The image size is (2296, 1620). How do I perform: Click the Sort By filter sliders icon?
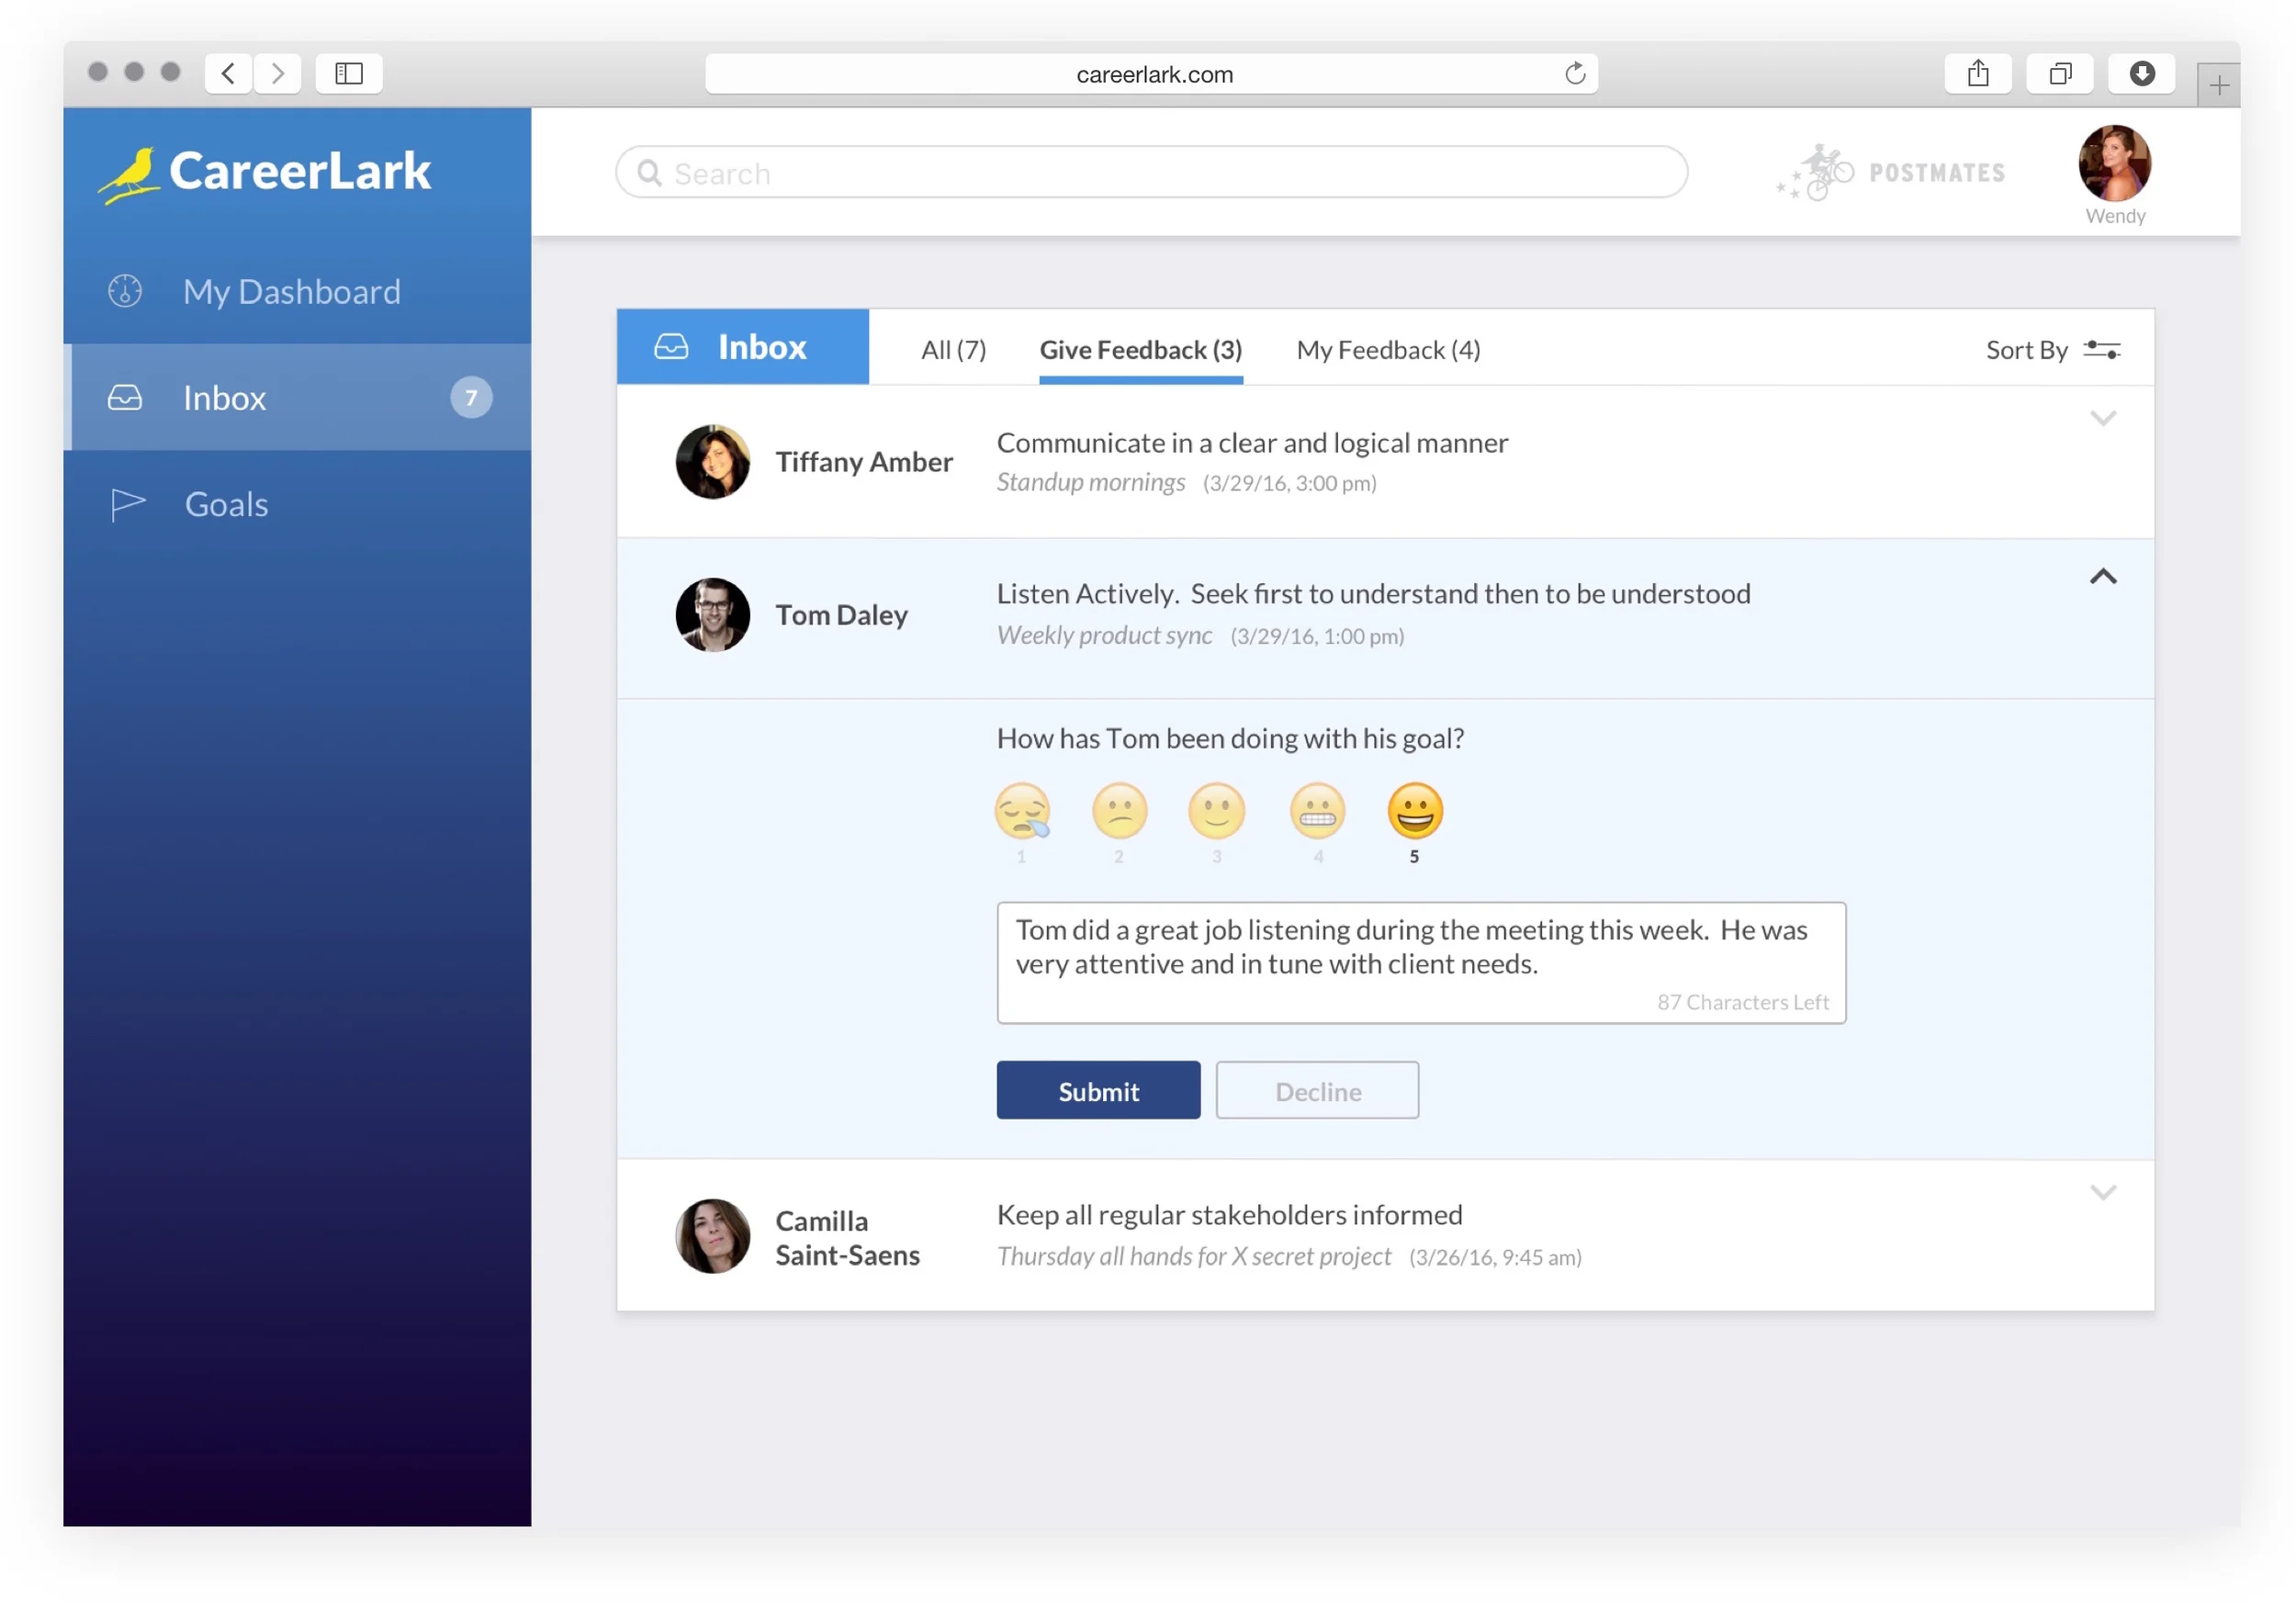2102,350
